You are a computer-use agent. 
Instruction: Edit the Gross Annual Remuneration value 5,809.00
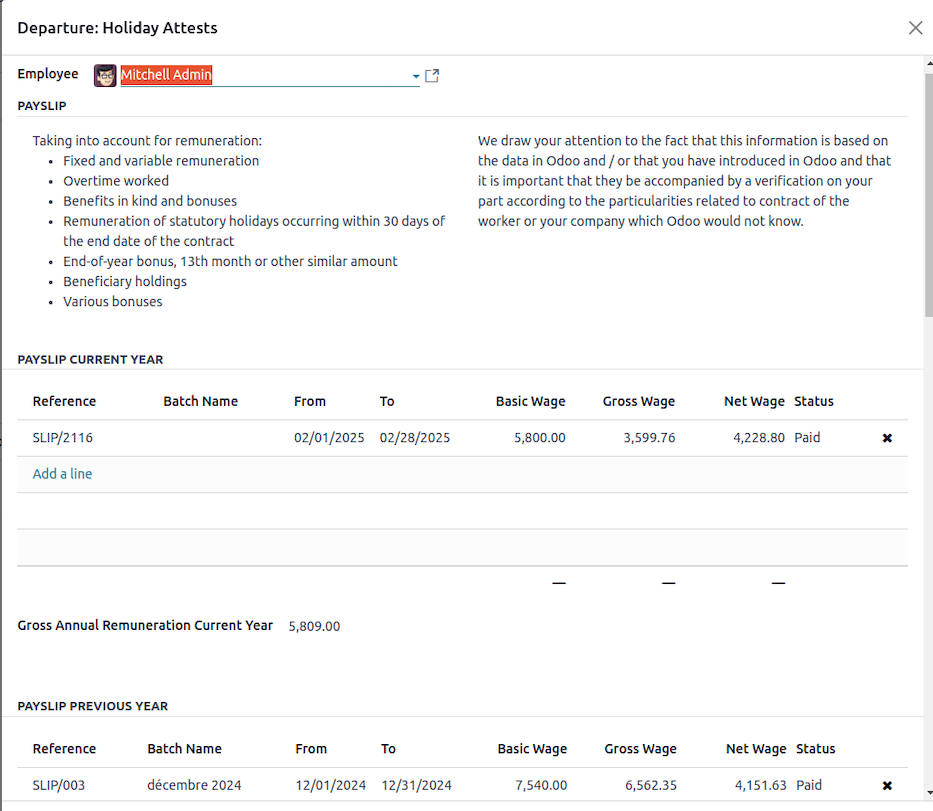314,626
